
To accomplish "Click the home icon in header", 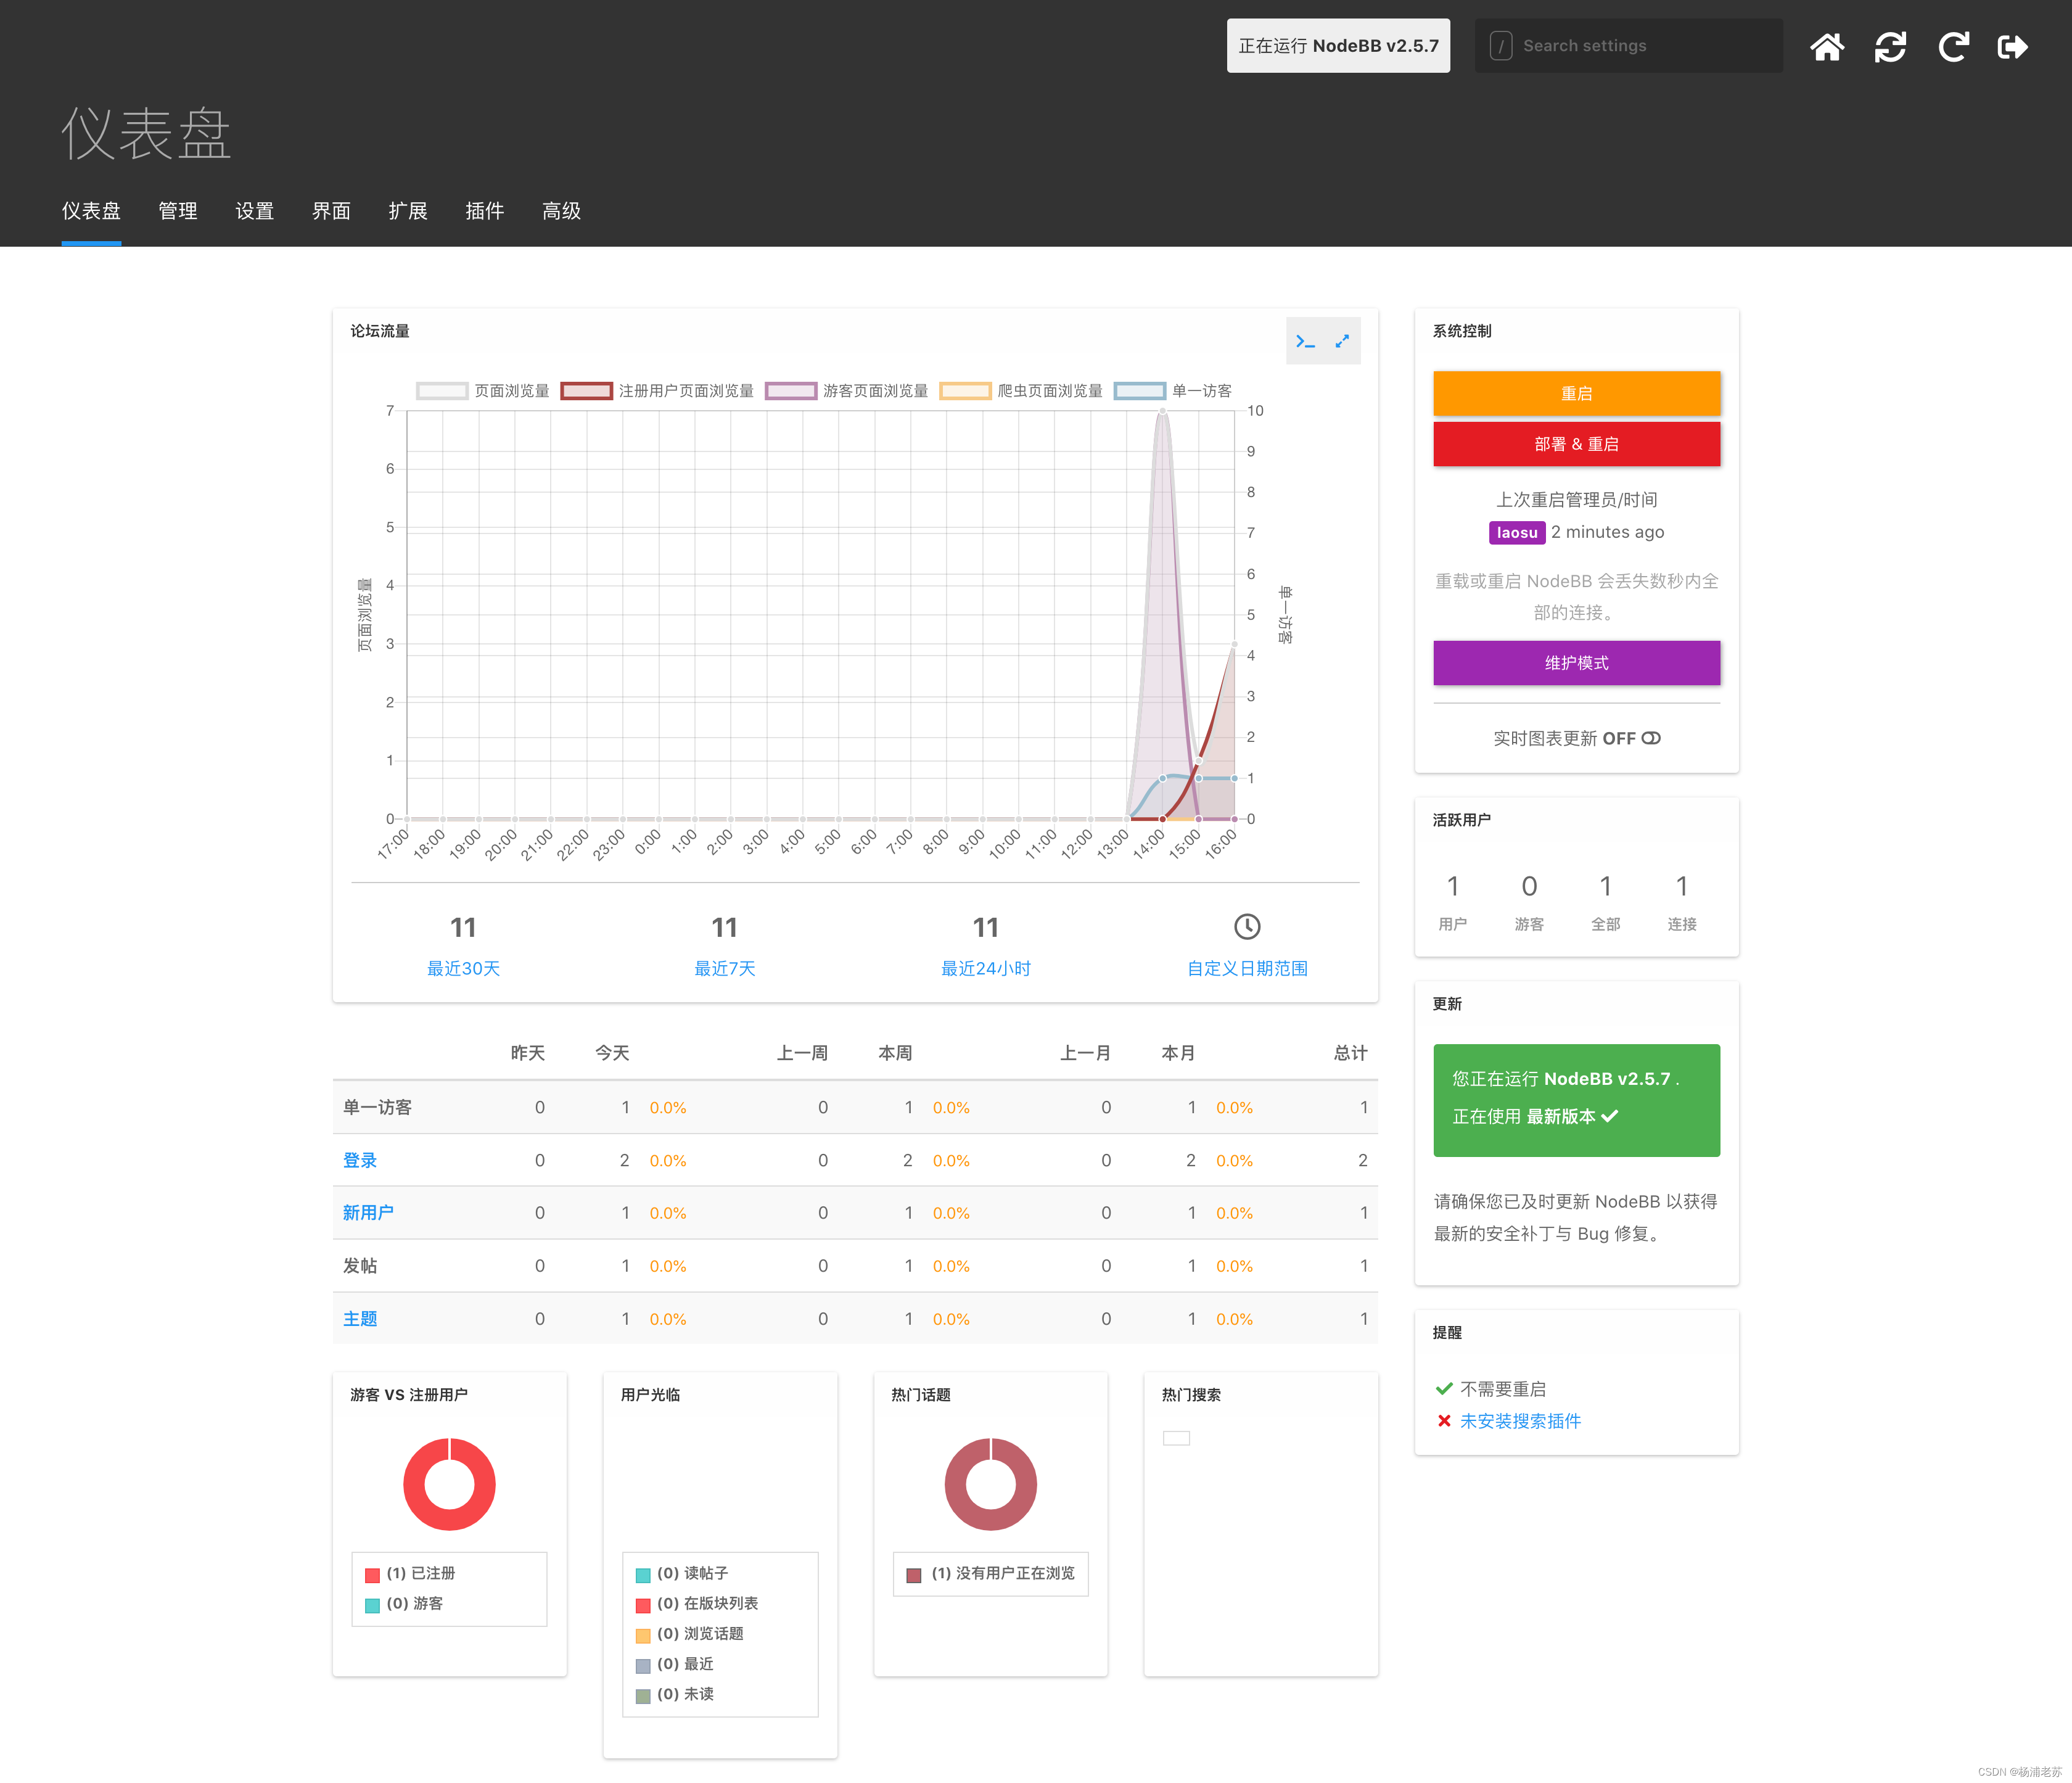I will tap(1827, 46).
